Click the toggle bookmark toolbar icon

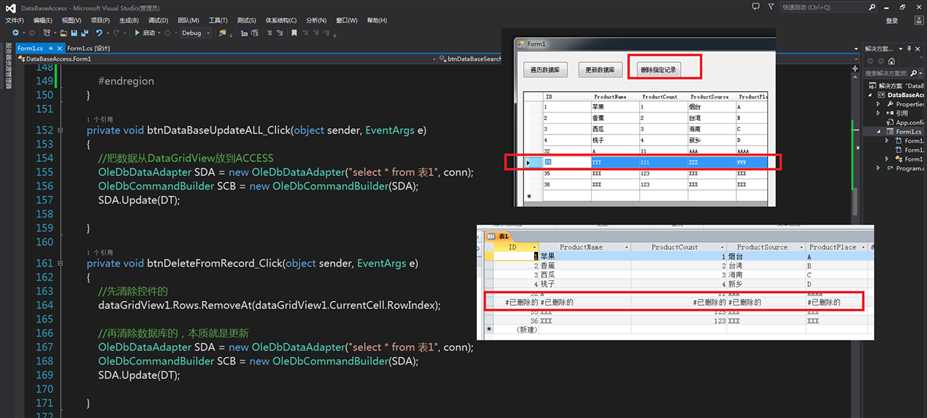294,33
